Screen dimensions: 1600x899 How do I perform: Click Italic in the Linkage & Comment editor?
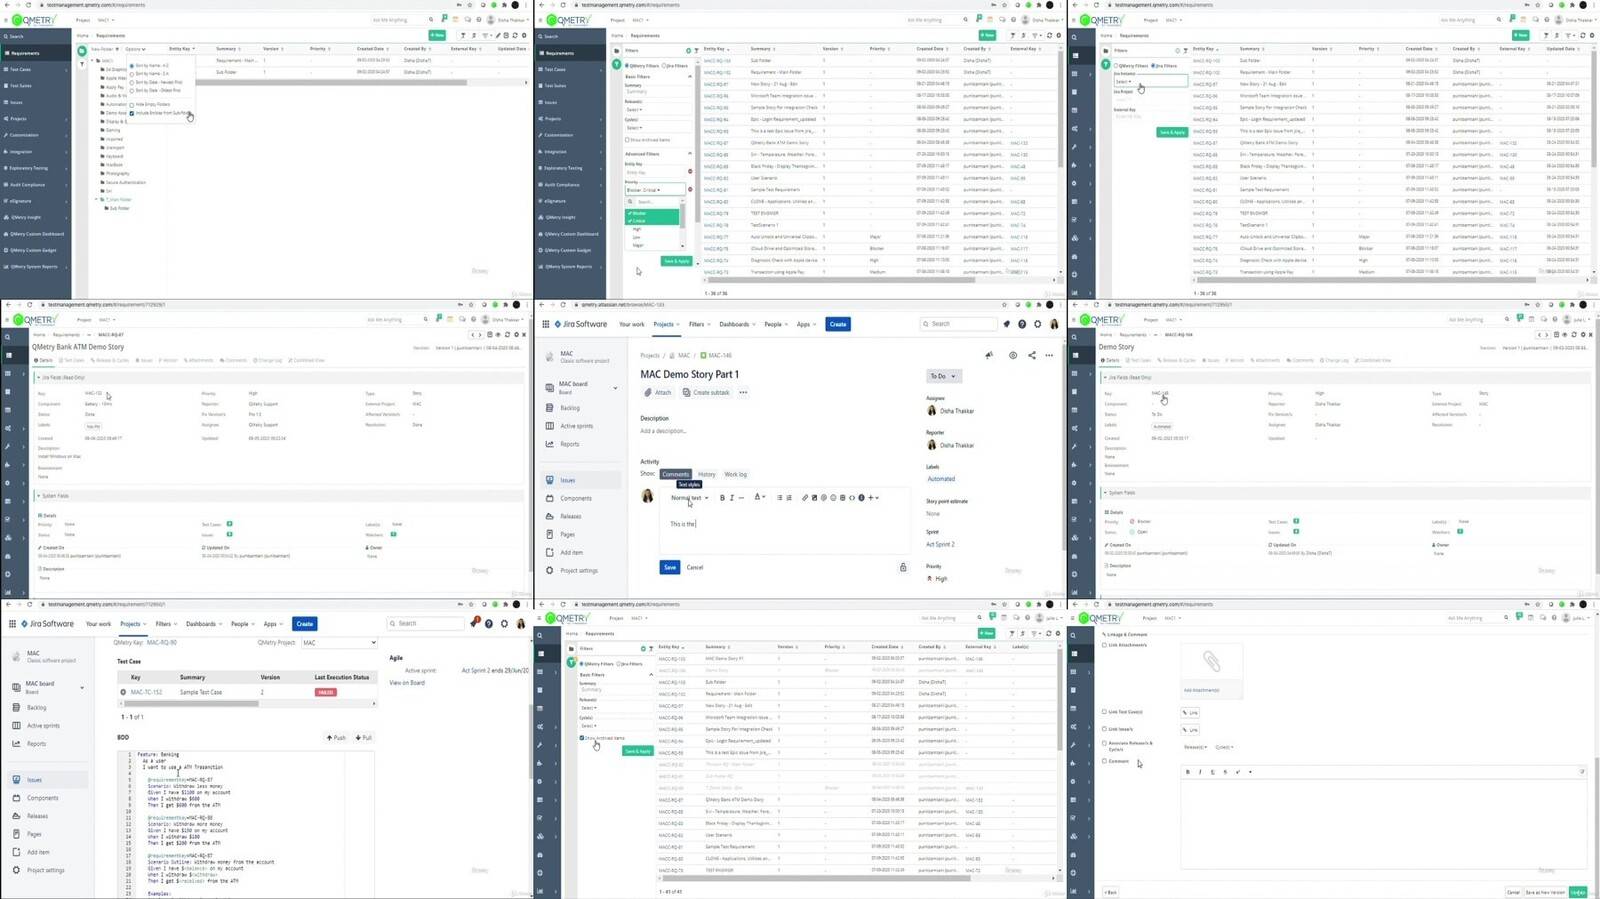pyautogui.click(x=1200, y=772)
